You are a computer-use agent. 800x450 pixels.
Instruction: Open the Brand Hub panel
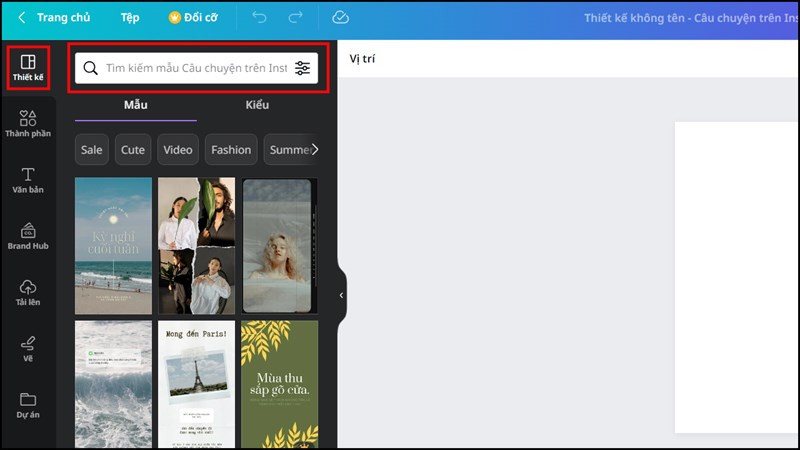(x=28, y=236)
